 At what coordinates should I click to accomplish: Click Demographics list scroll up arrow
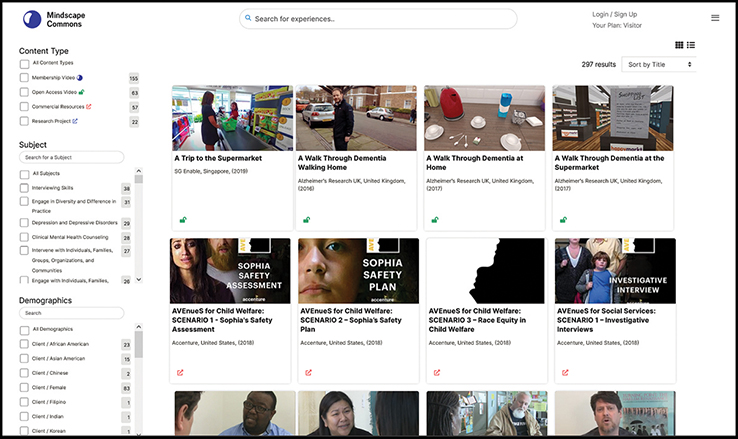point(138,327)
